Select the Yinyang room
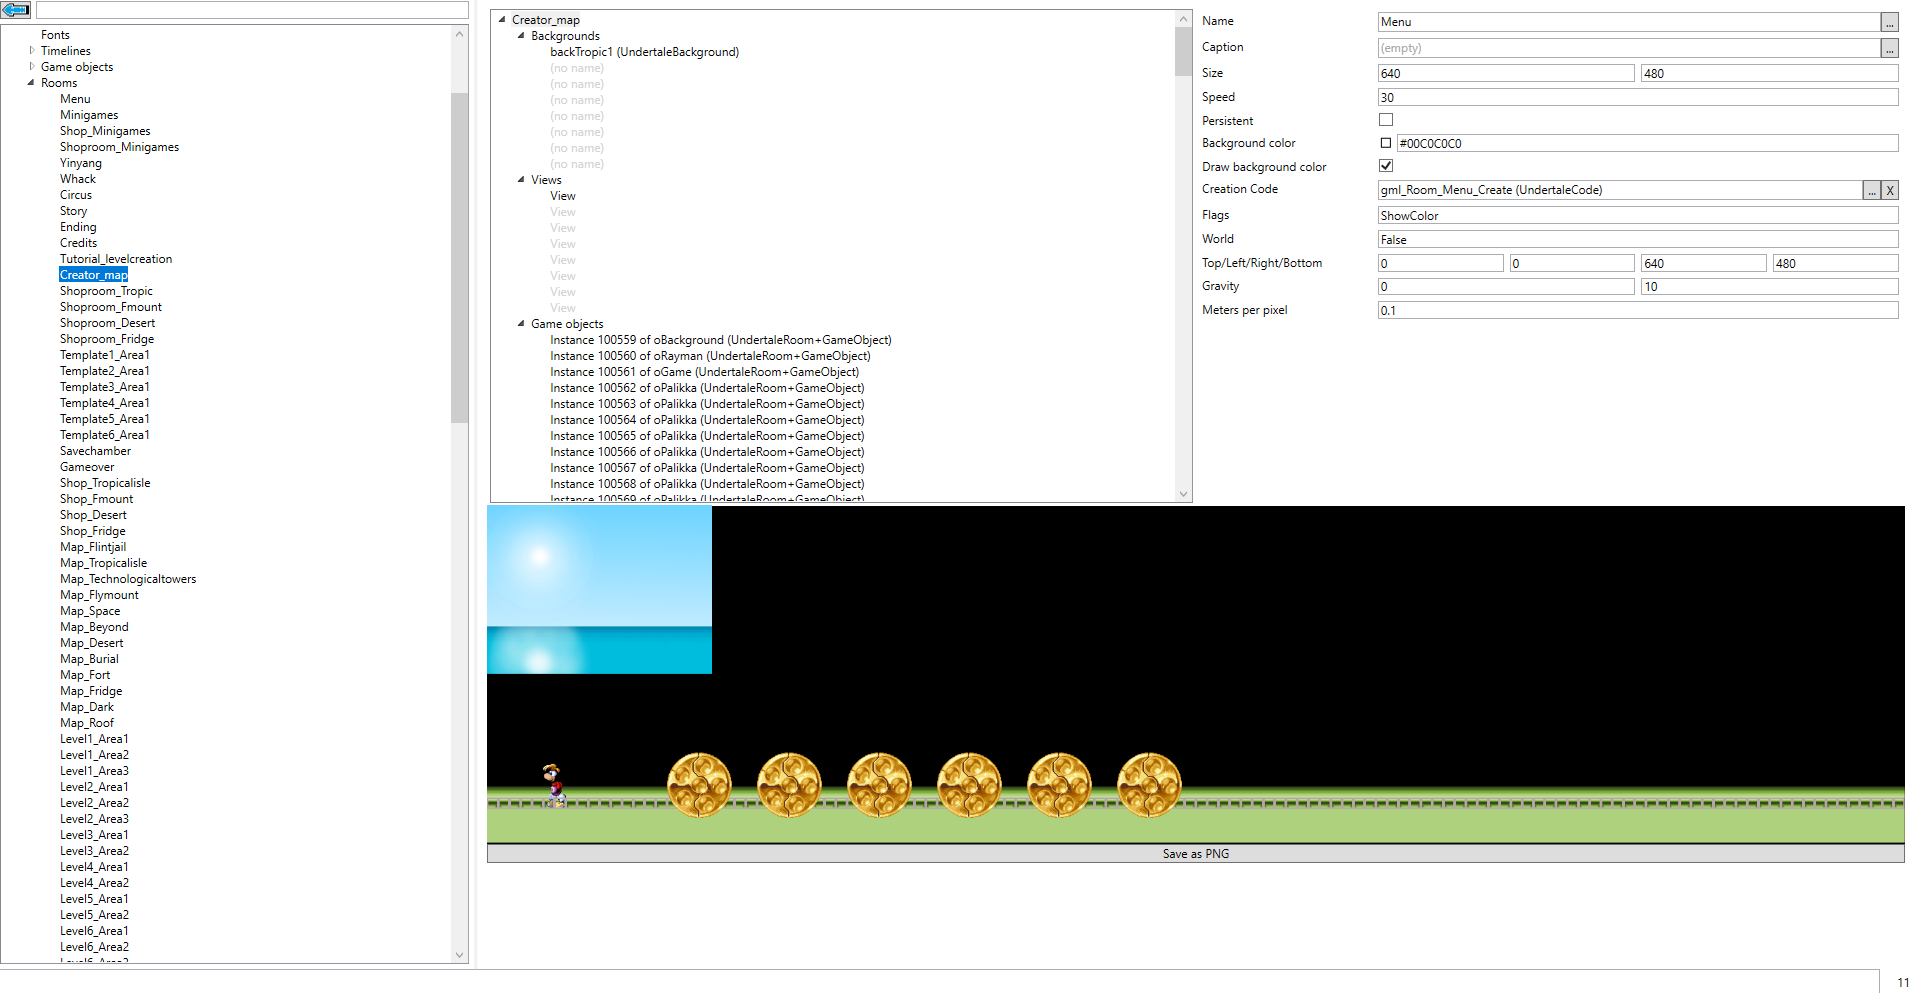This screenshot has width=1915, height=993. tap(81, 163)
